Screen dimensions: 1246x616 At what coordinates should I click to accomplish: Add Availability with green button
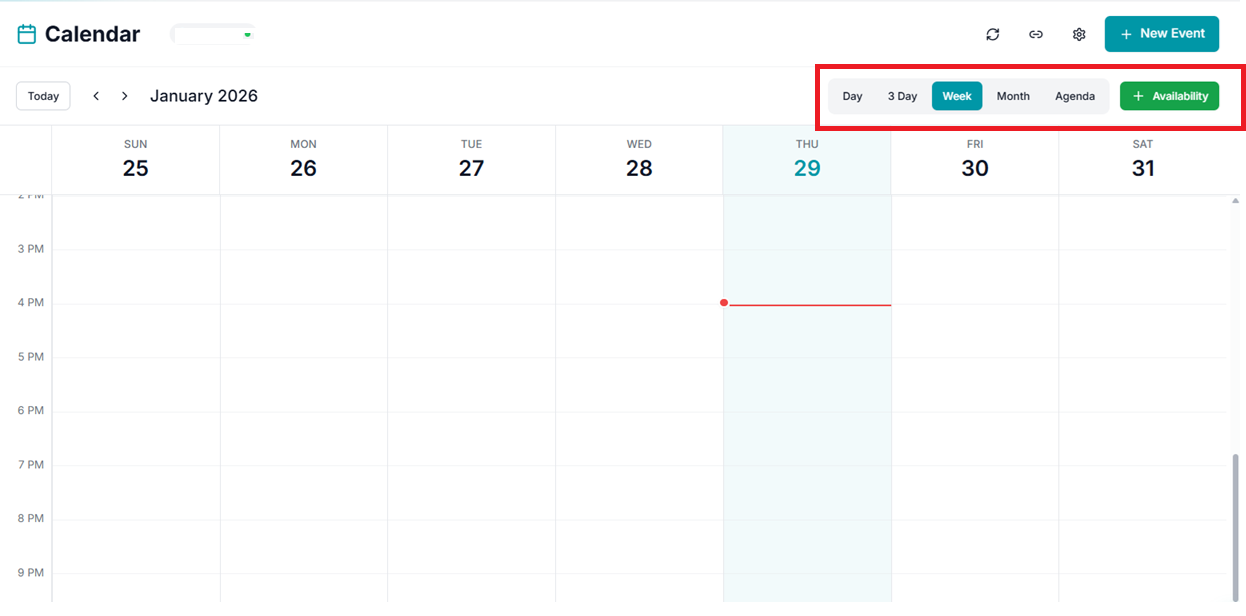1169,96
